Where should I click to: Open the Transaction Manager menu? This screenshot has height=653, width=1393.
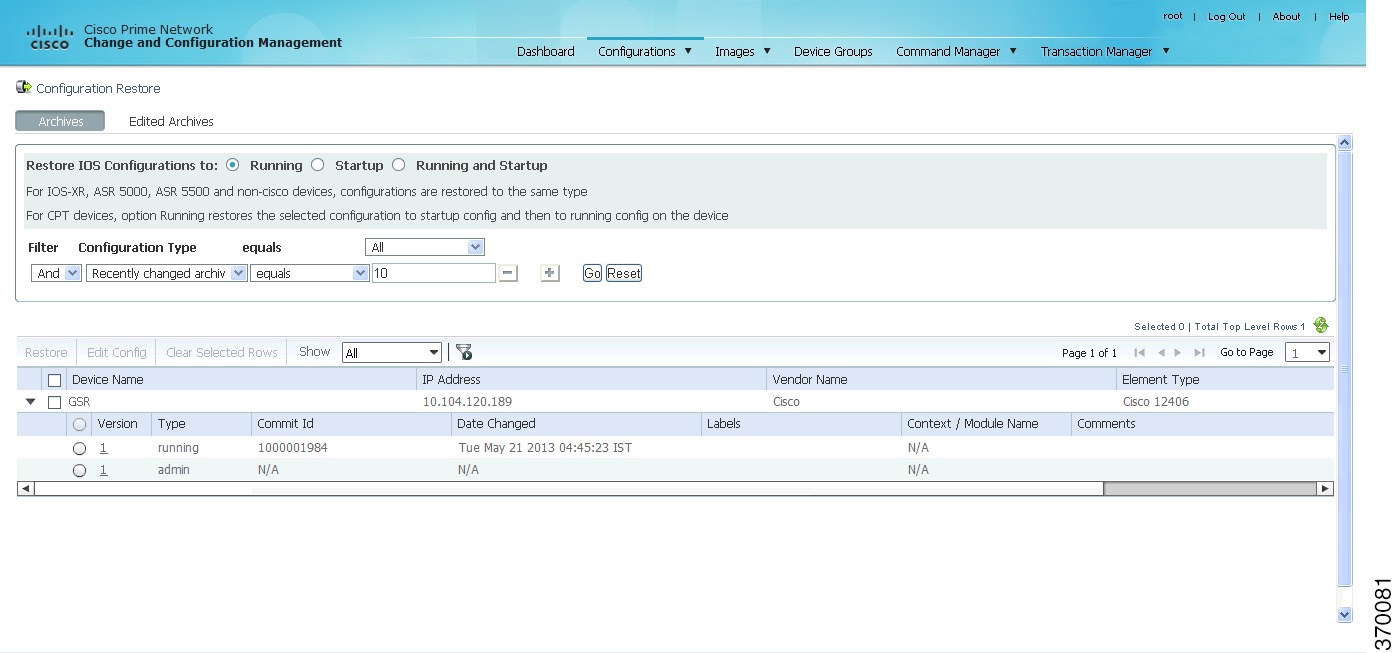[1105, 51]
